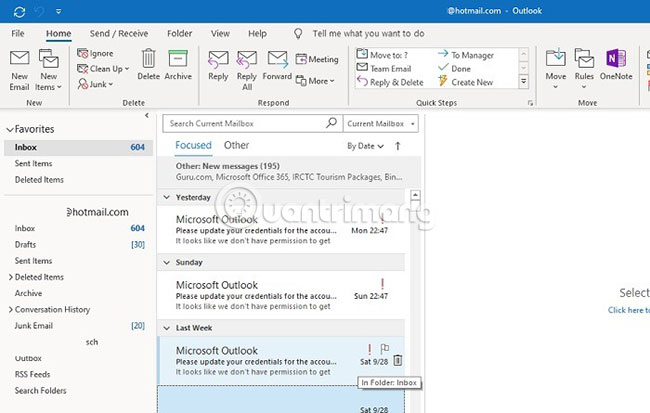Open the Send / Receive tab
This screenshot has height=413, width=650.
[119, 34]
